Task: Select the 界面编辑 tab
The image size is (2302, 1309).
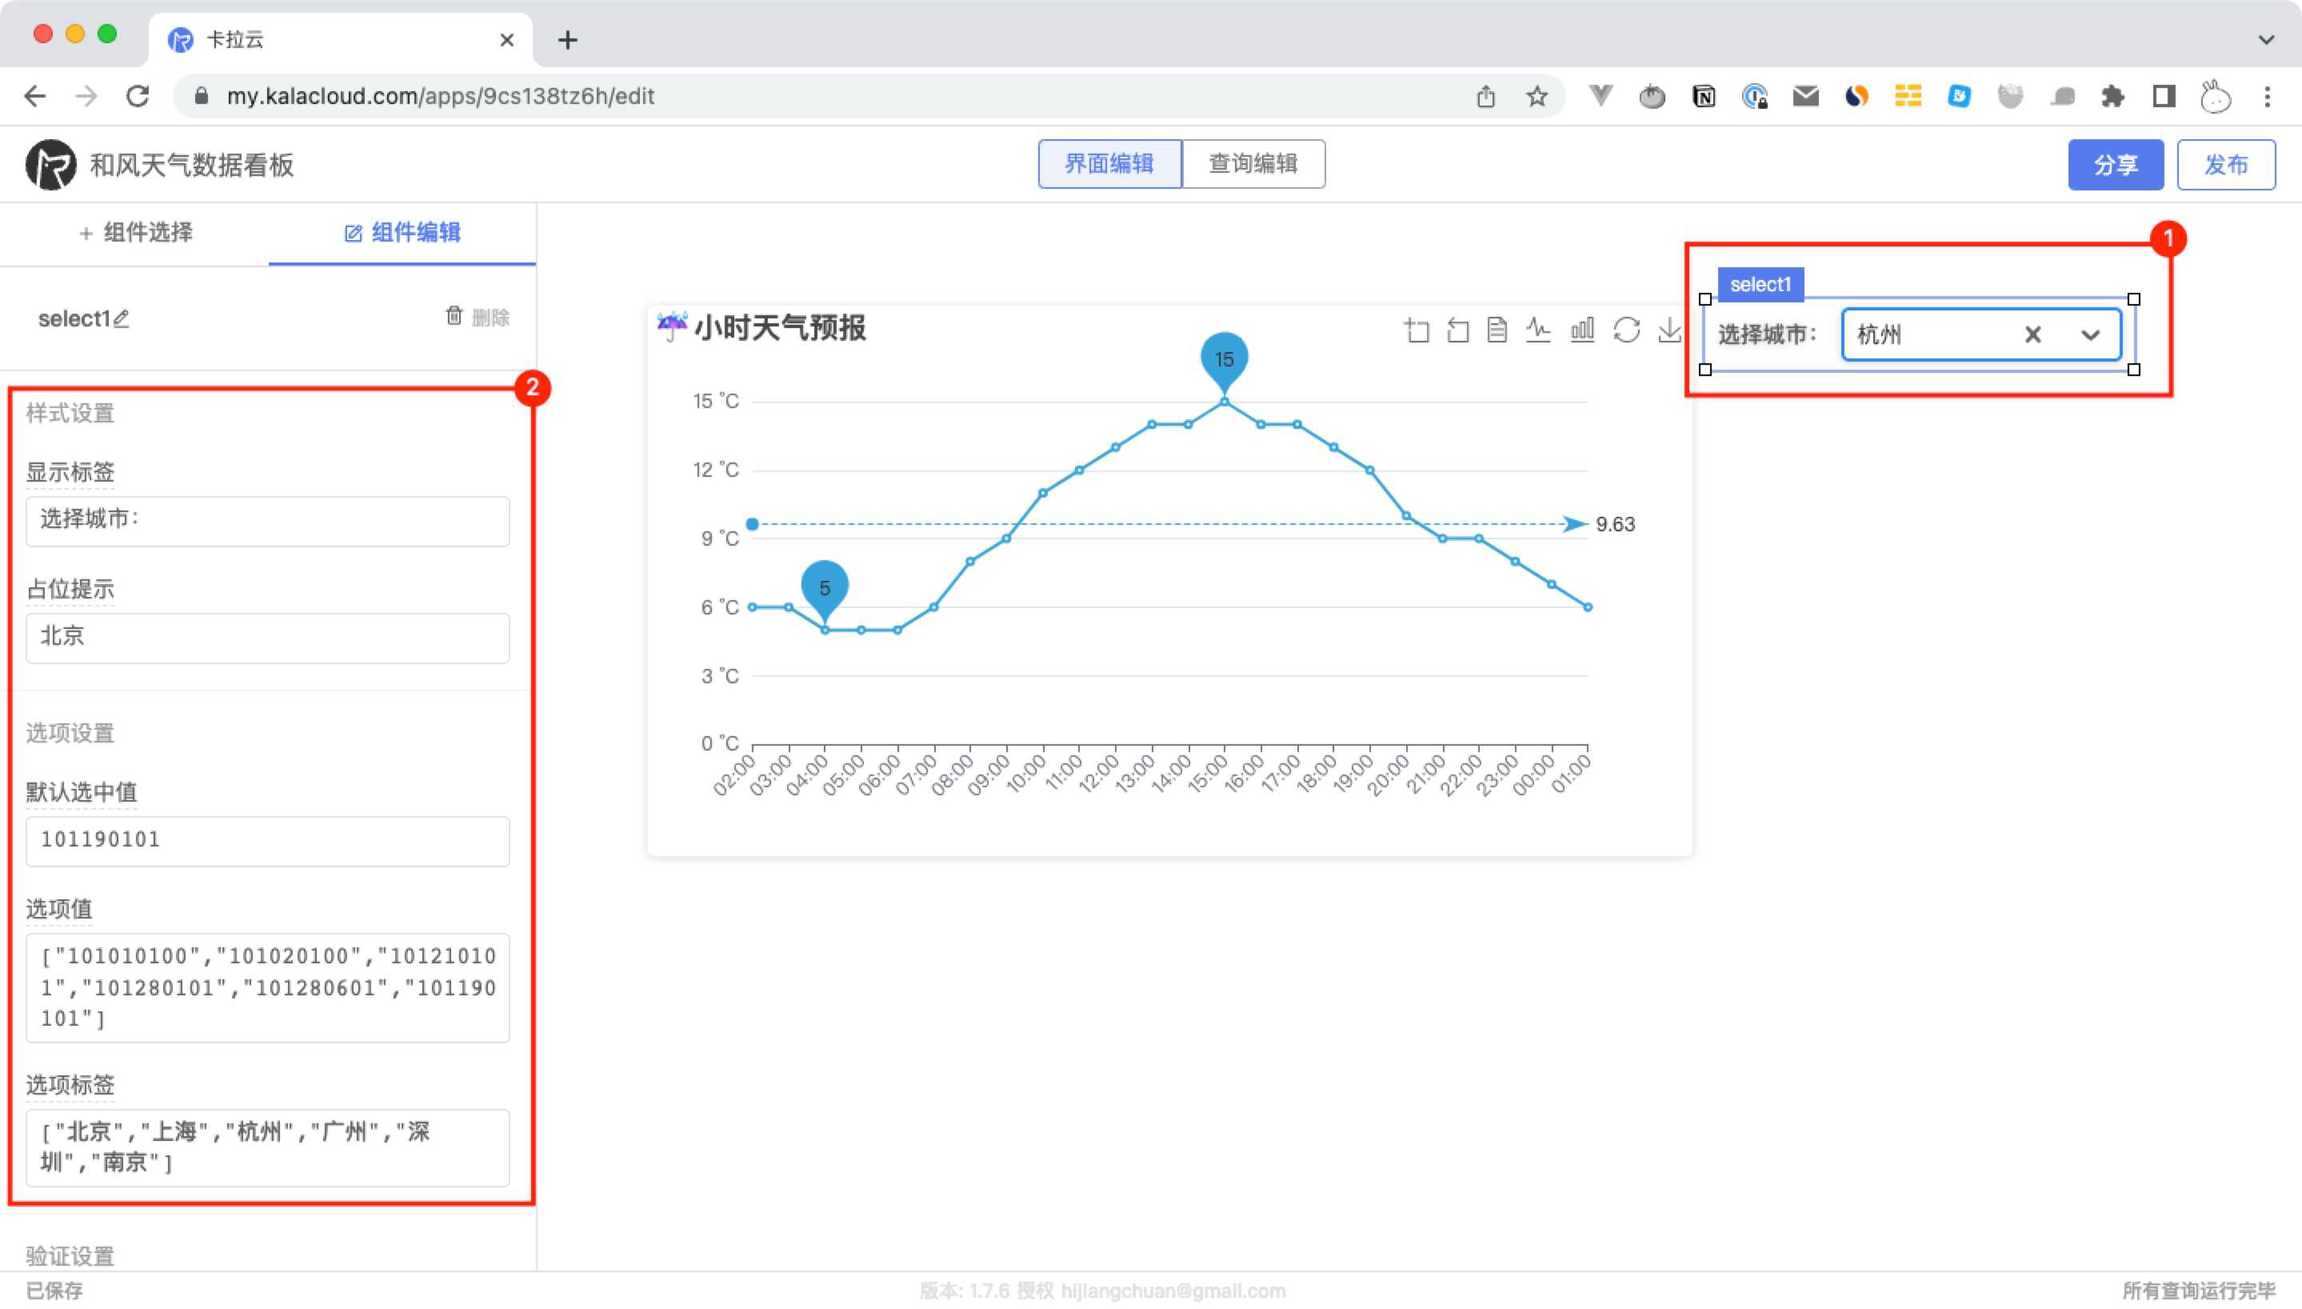Action: point(1109,164)
